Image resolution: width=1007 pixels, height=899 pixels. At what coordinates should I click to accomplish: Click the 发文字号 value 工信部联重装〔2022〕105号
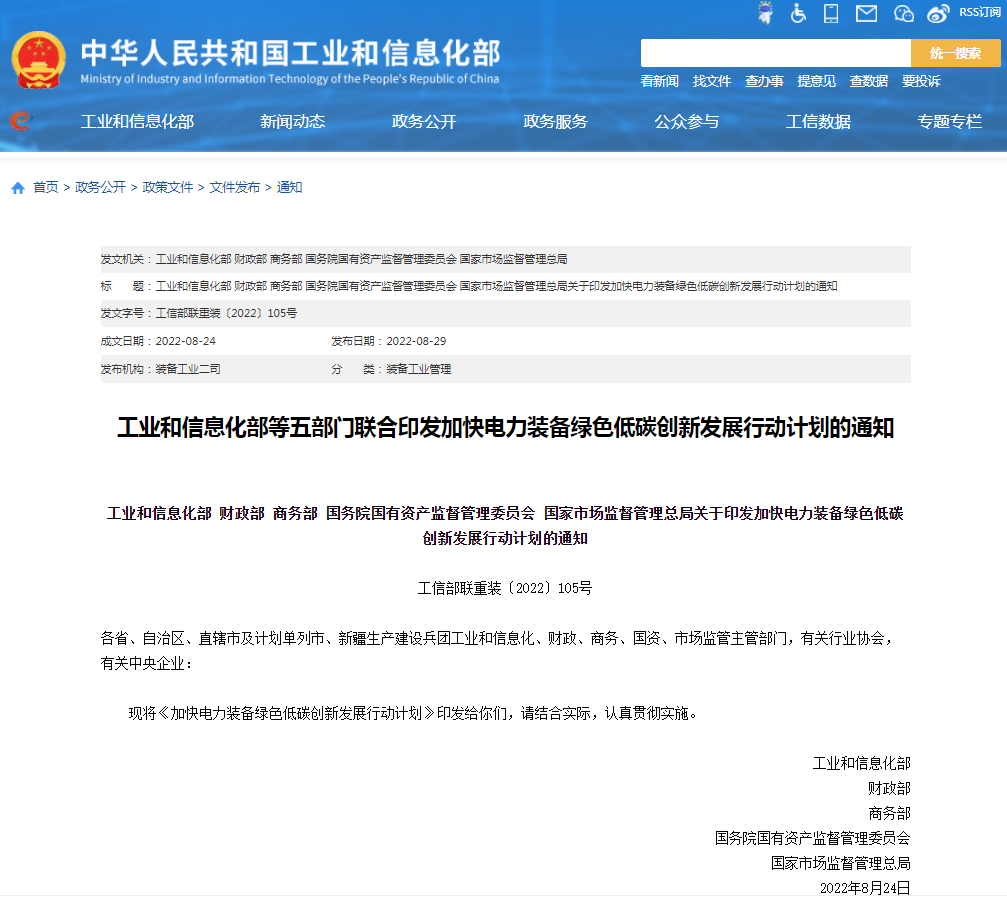tap(226, 313)
